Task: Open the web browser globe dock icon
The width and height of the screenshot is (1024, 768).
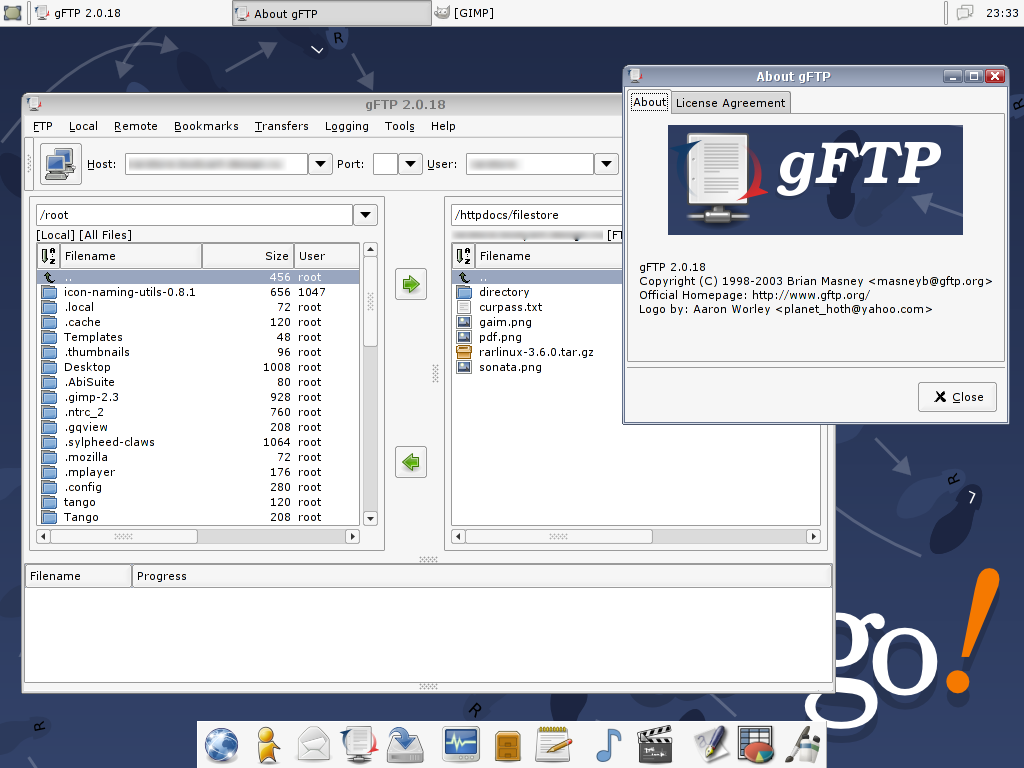Action: (221, 745)
